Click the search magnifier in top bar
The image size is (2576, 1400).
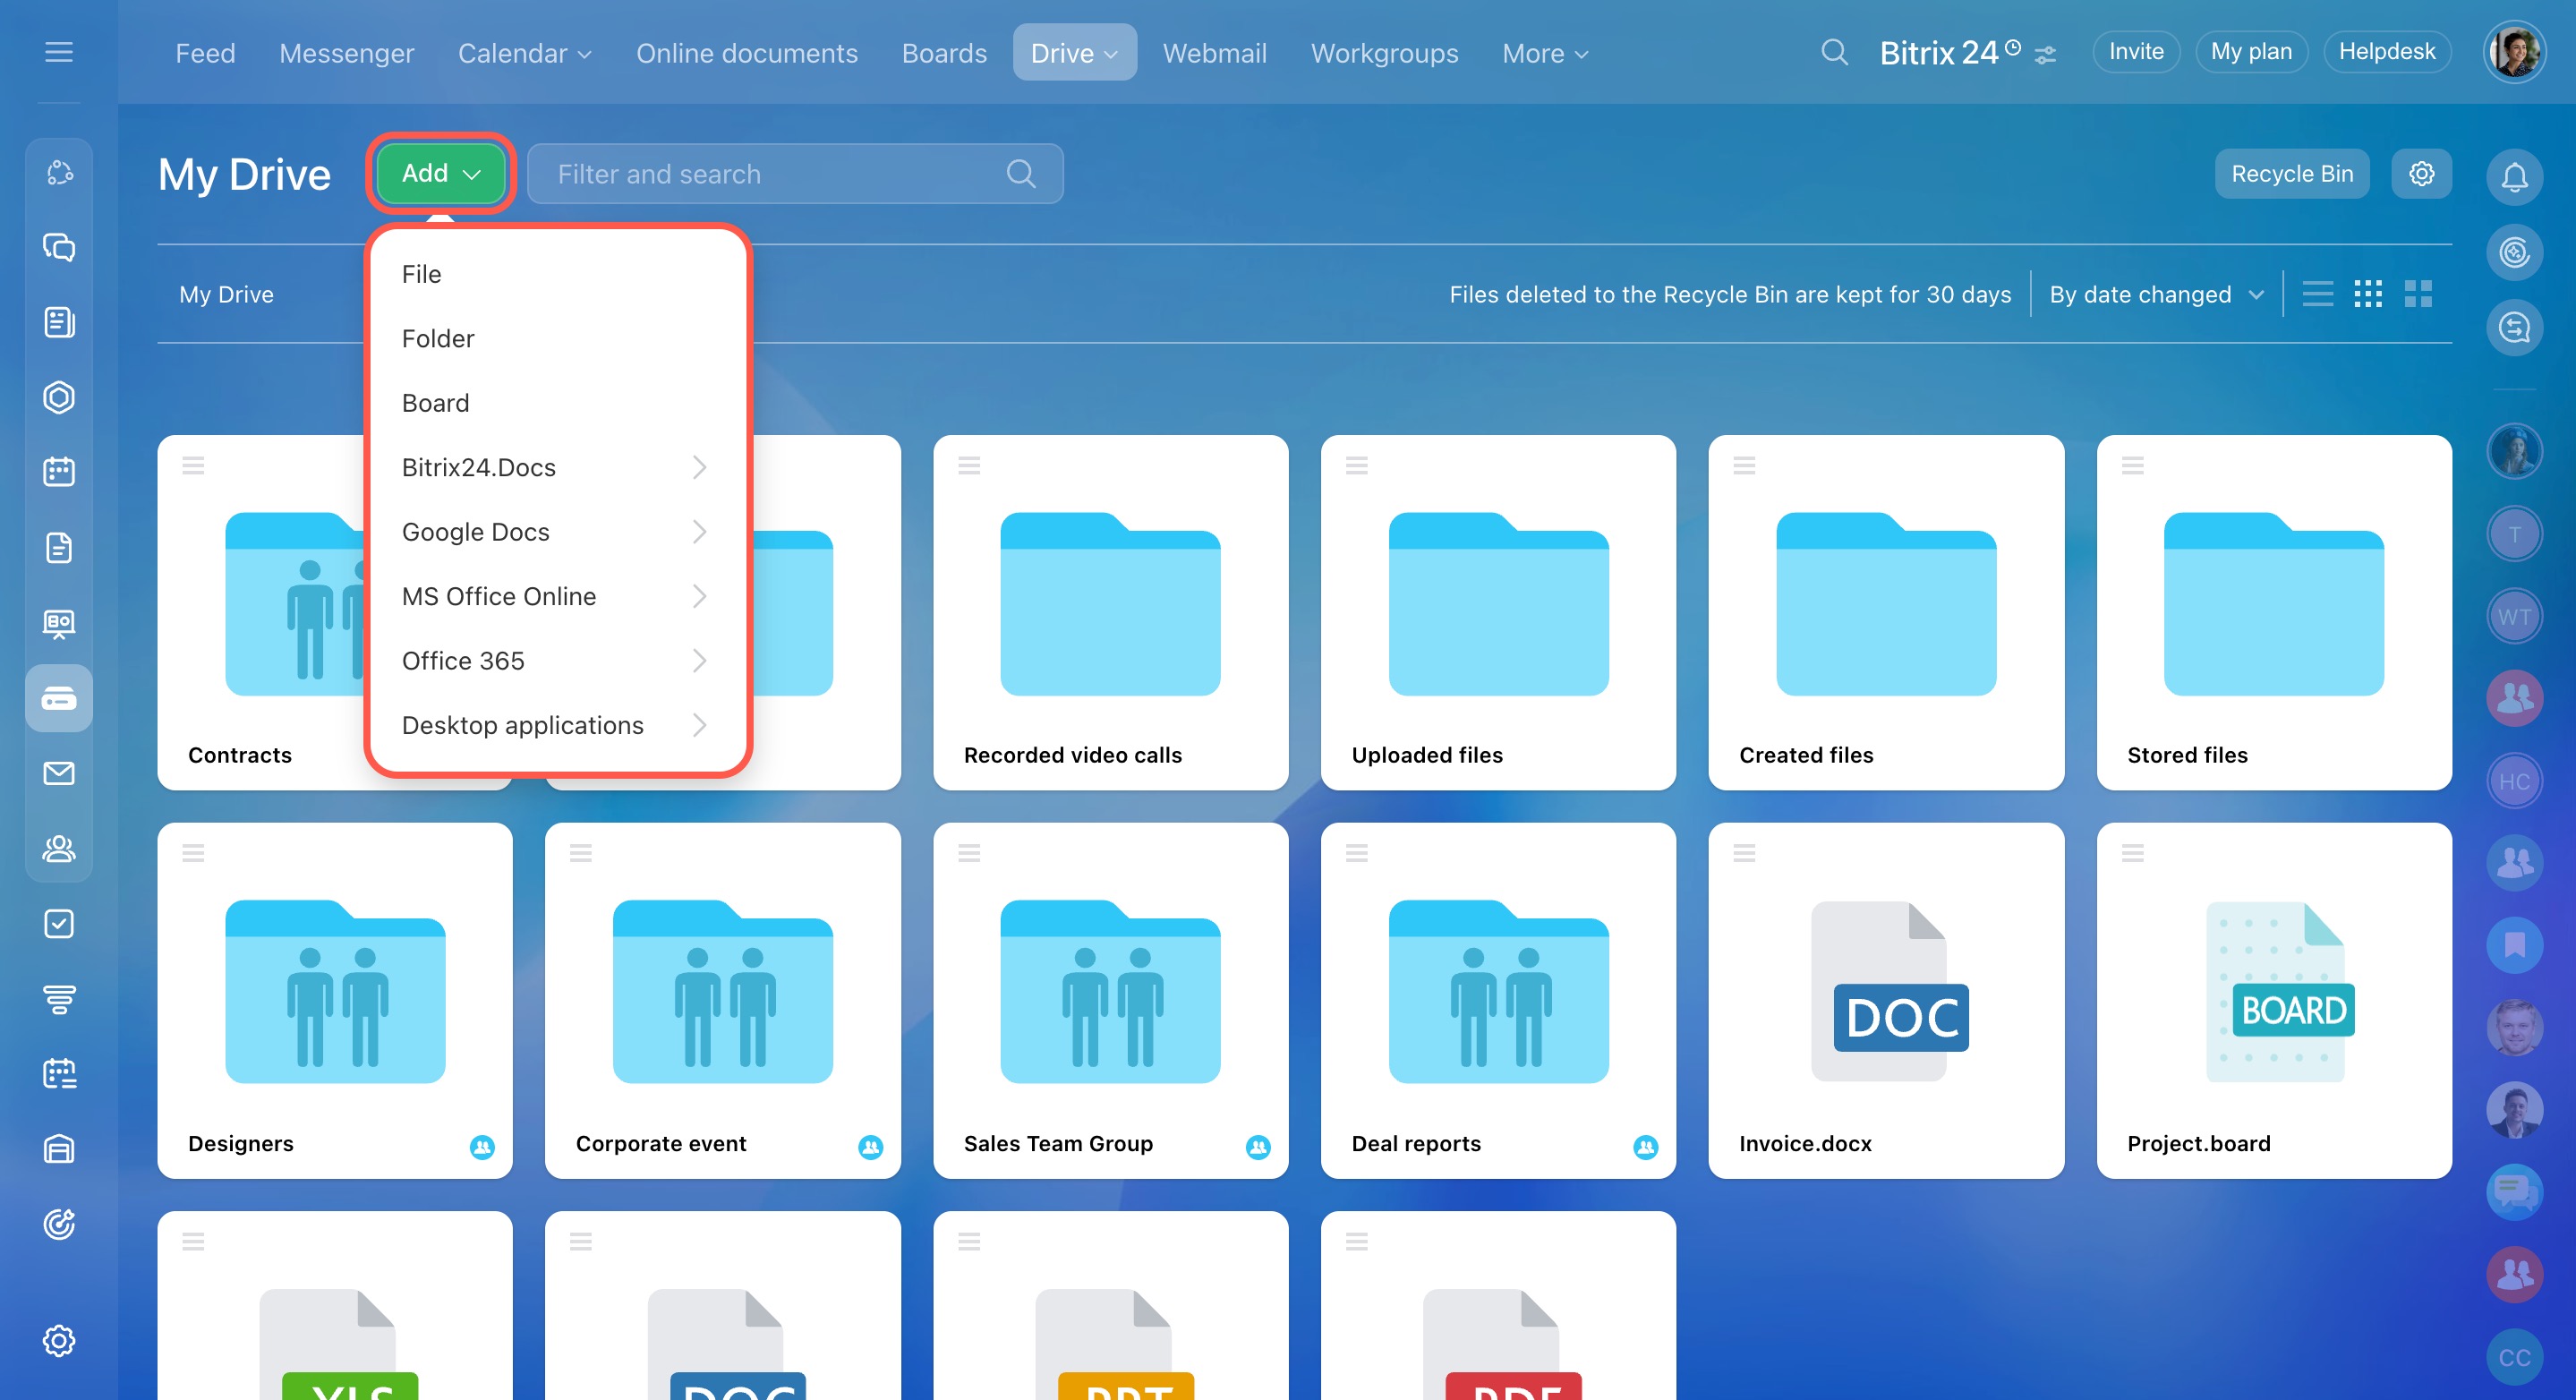click(x=1834, y=52)
